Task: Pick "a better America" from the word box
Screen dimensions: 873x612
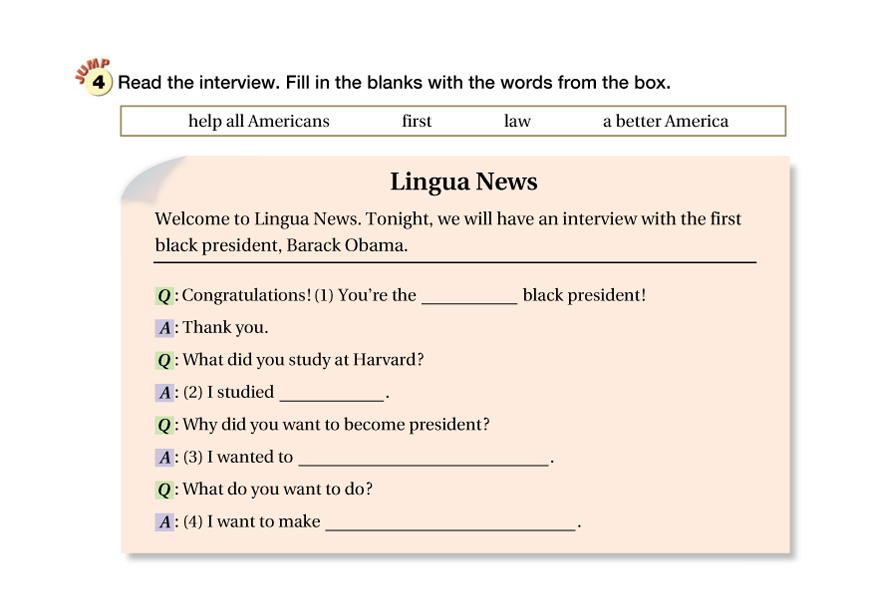Action: [665, 121]
